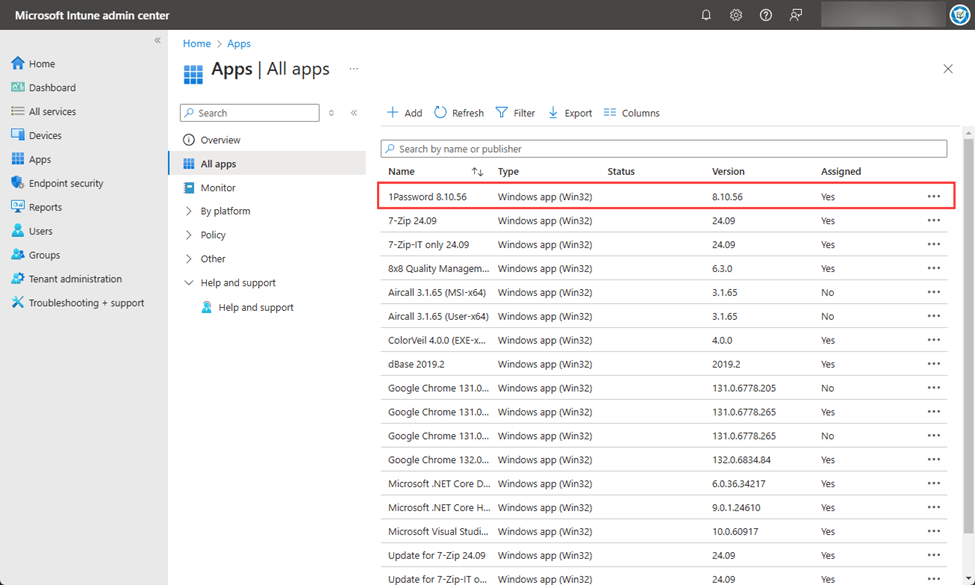Click Add to create new app
Screen dimensions: 975x585
(x=404, y=113)
